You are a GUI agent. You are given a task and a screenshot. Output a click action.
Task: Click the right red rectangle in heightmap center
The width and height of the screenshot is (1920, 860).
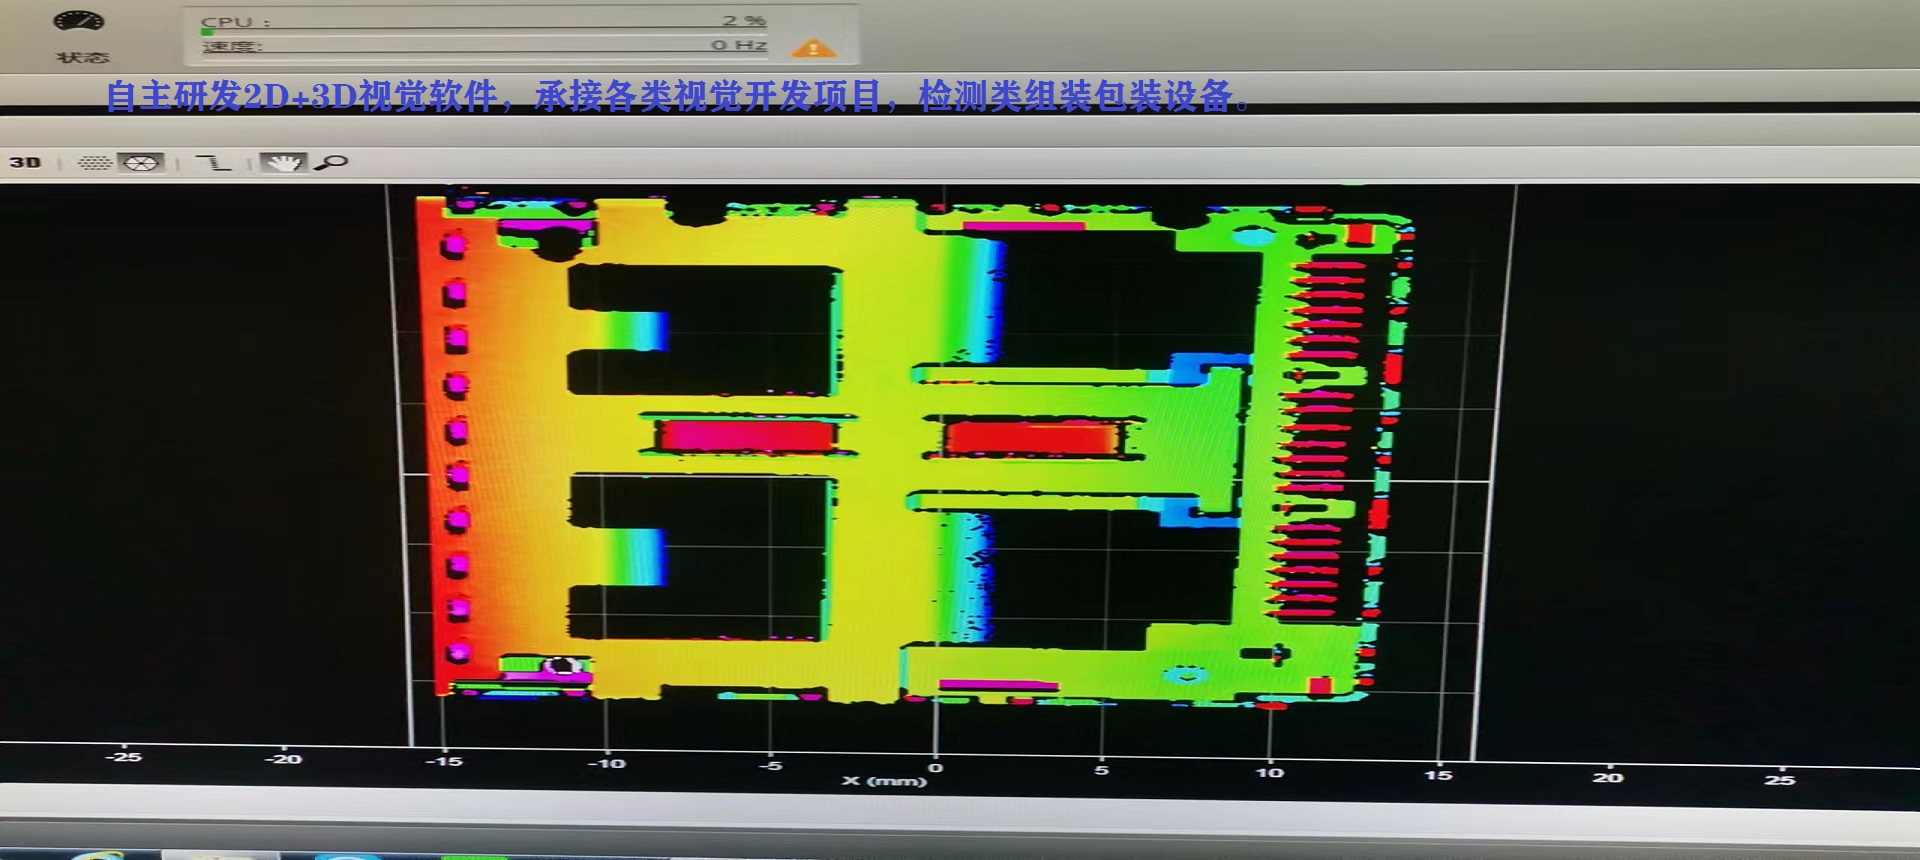point(1030,438)
